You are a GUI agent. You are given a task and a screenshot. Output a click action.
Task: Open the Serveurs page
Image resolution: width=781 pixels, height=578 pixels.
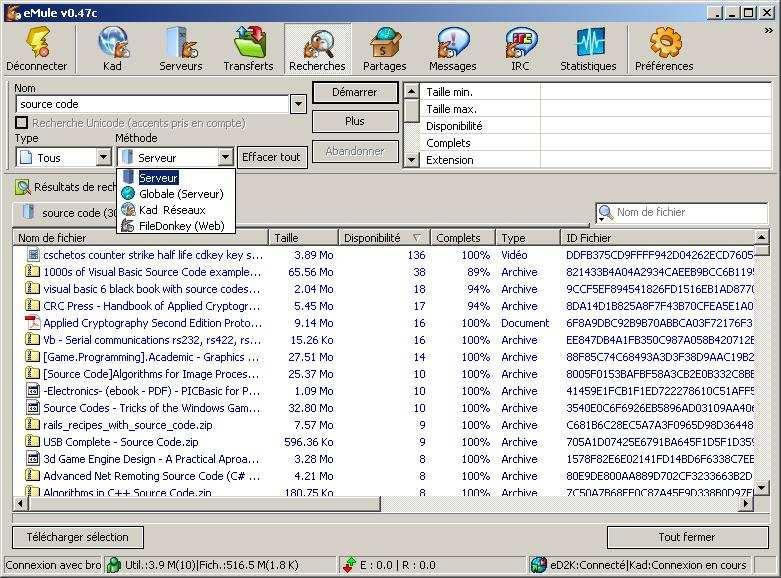coord(180,48)
